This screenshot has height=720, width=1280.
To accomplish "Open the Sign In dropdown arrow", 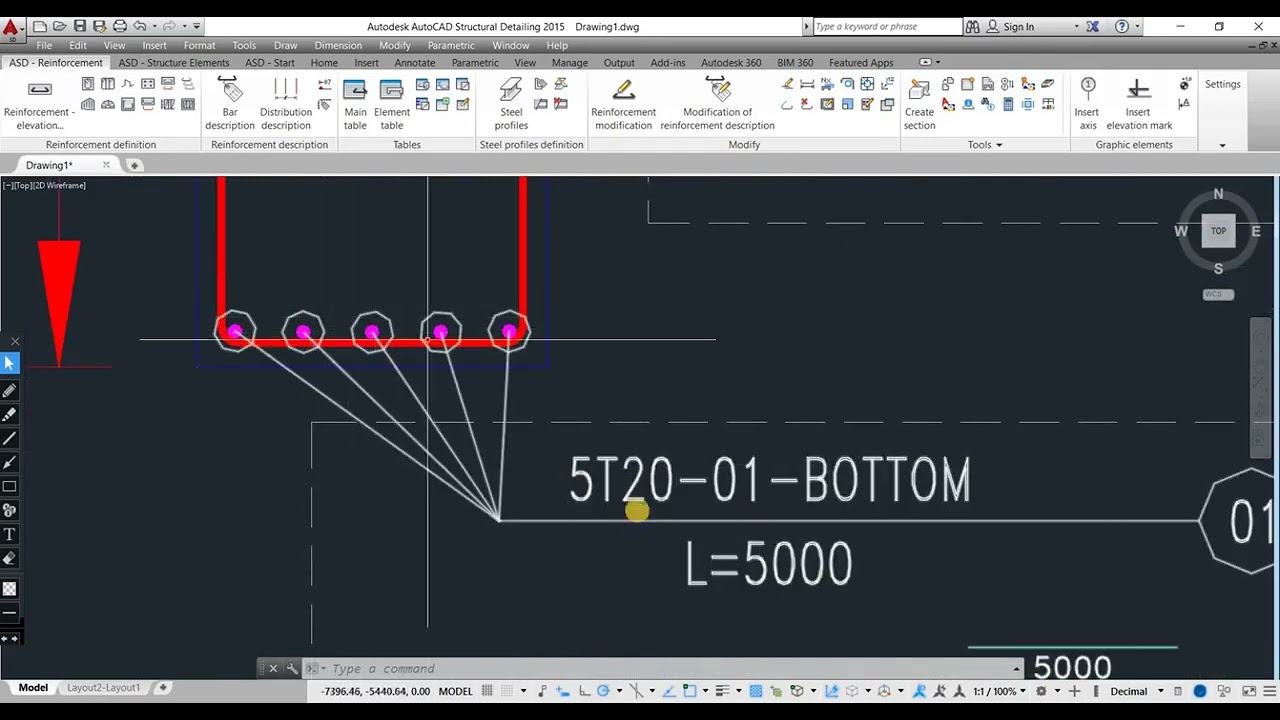I will click(1076, 27).
